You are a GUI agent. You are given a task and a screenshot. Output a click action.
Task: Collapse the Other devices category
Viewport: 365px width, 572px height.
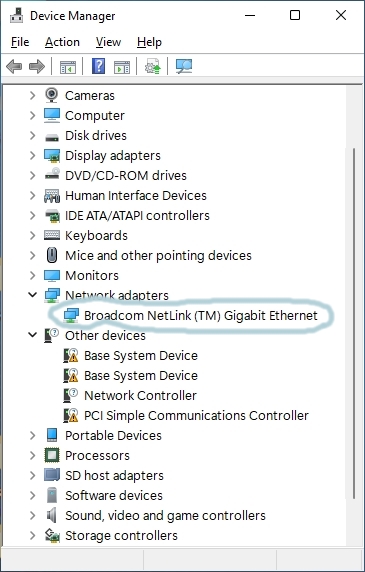click(33, 335)
